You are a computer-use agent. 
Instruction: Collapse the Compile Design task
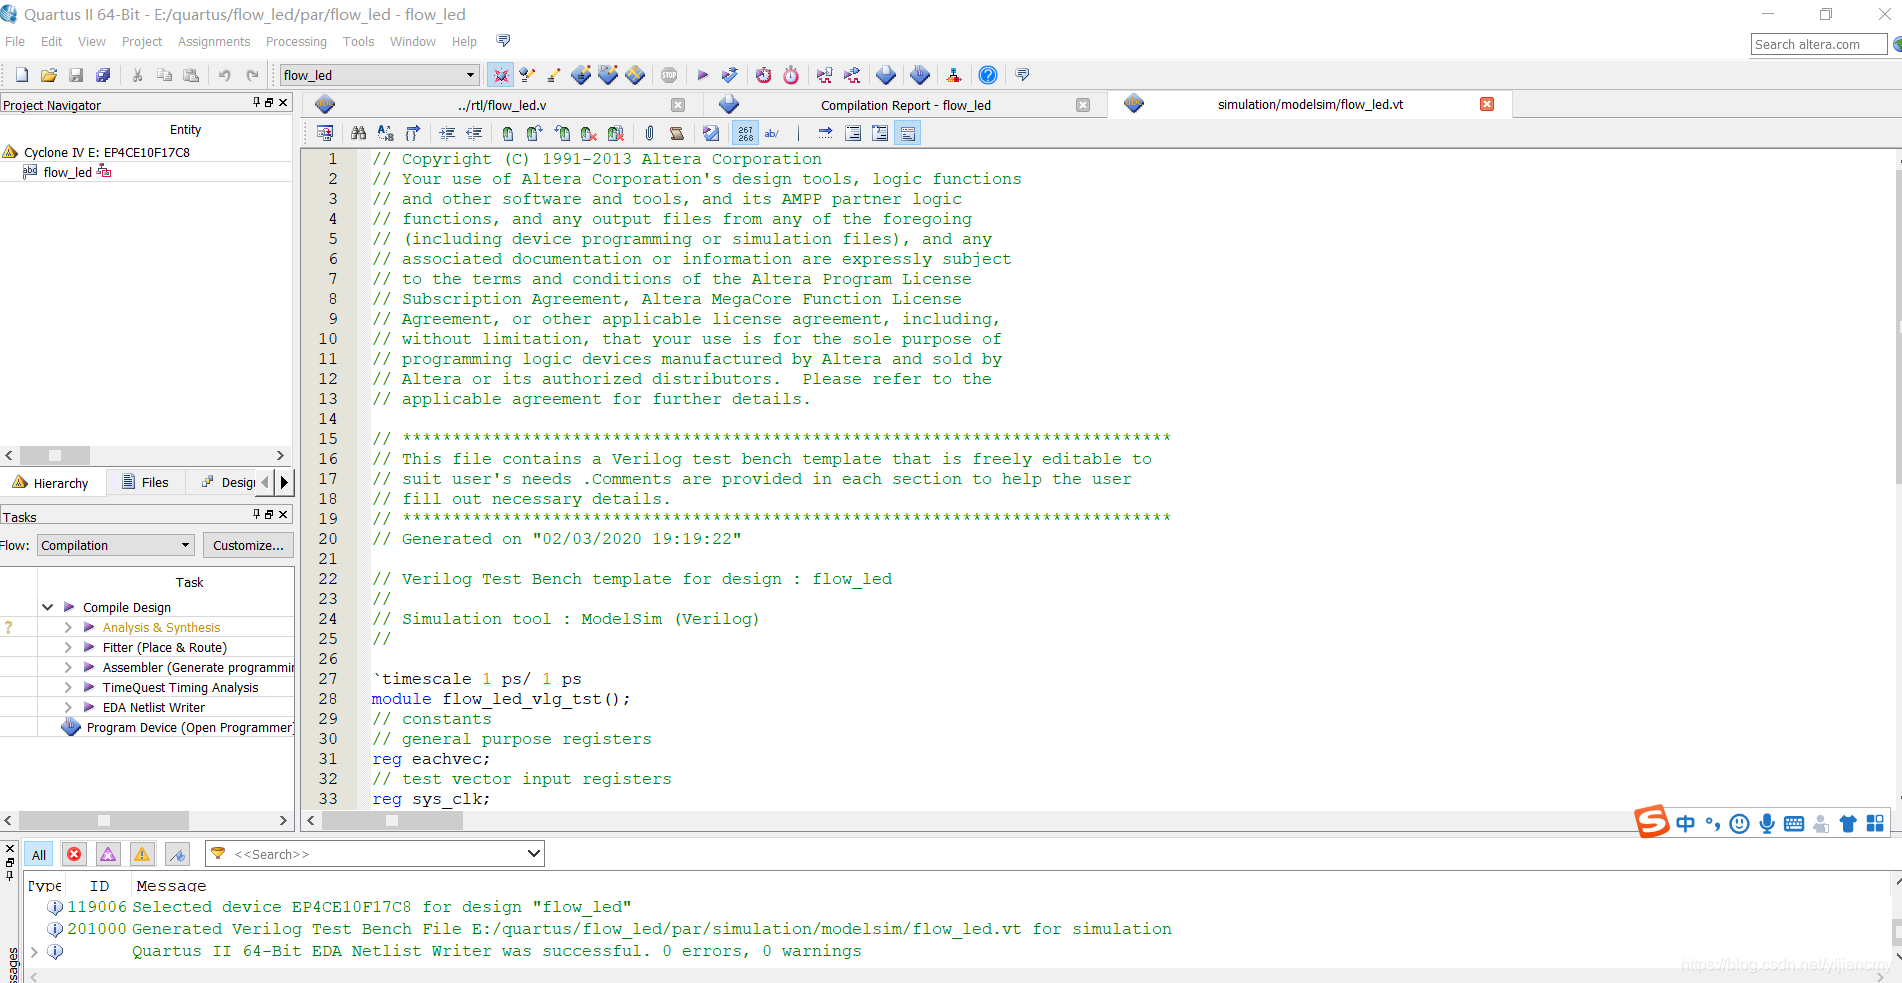click(x=47, y=607)
